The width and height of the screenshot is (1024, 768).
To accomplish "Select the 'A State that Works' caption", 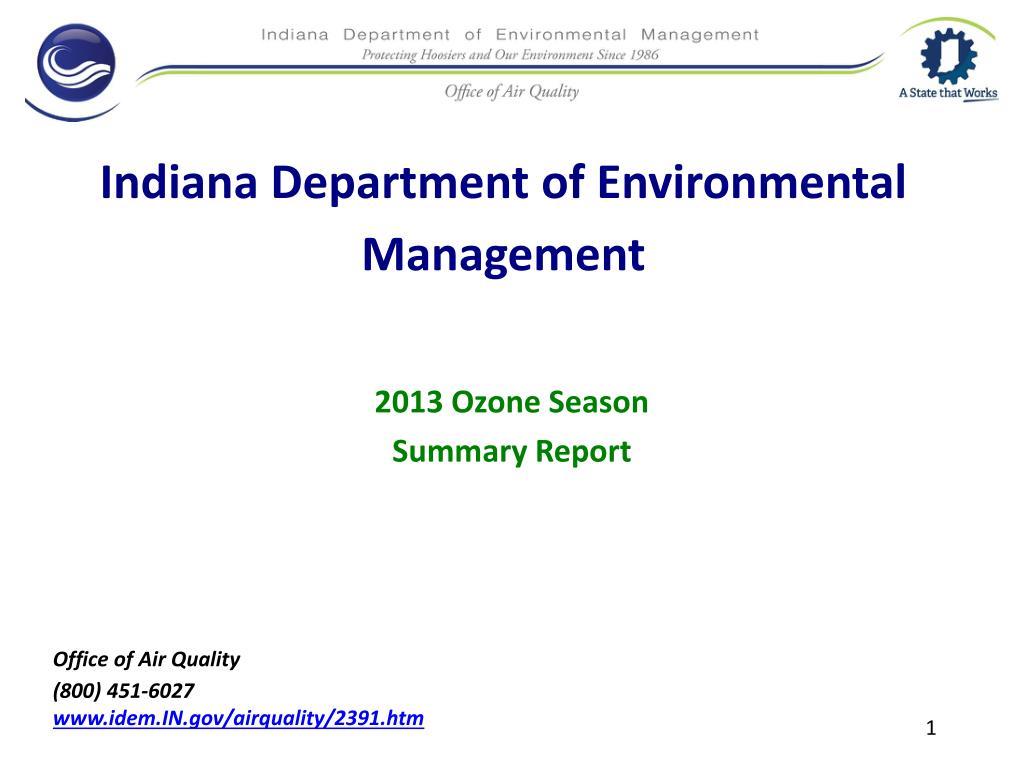I will 948,93.
